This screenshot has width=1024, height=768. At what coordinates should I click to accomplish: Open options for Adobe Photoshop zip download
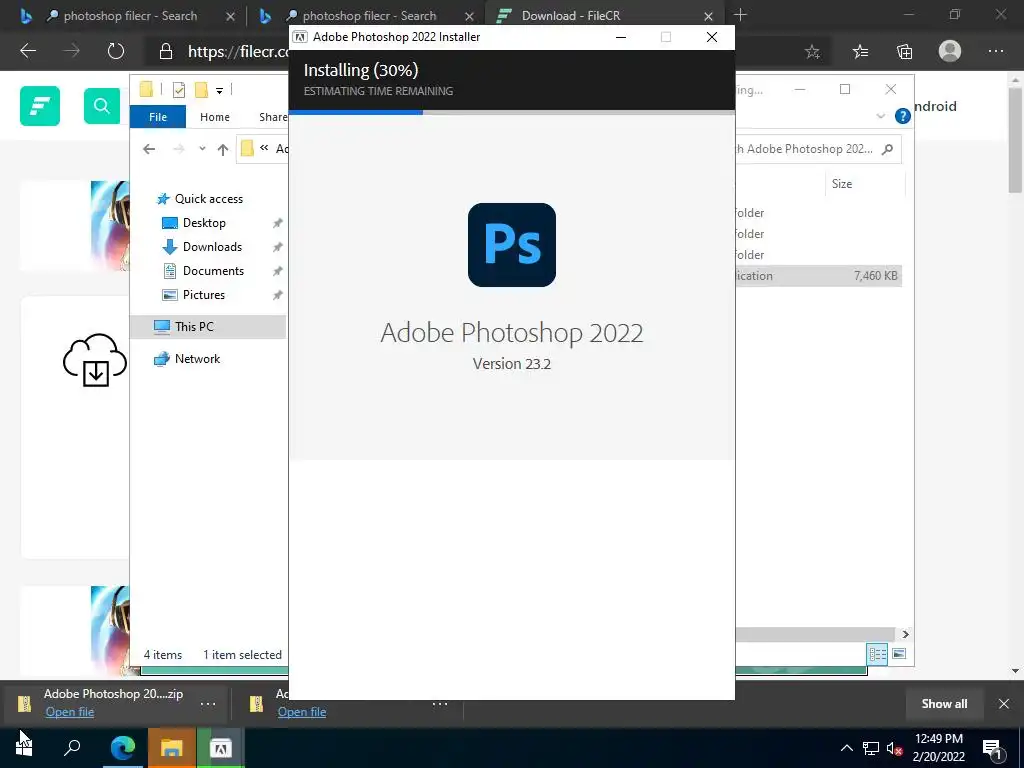tap(208, 703)
